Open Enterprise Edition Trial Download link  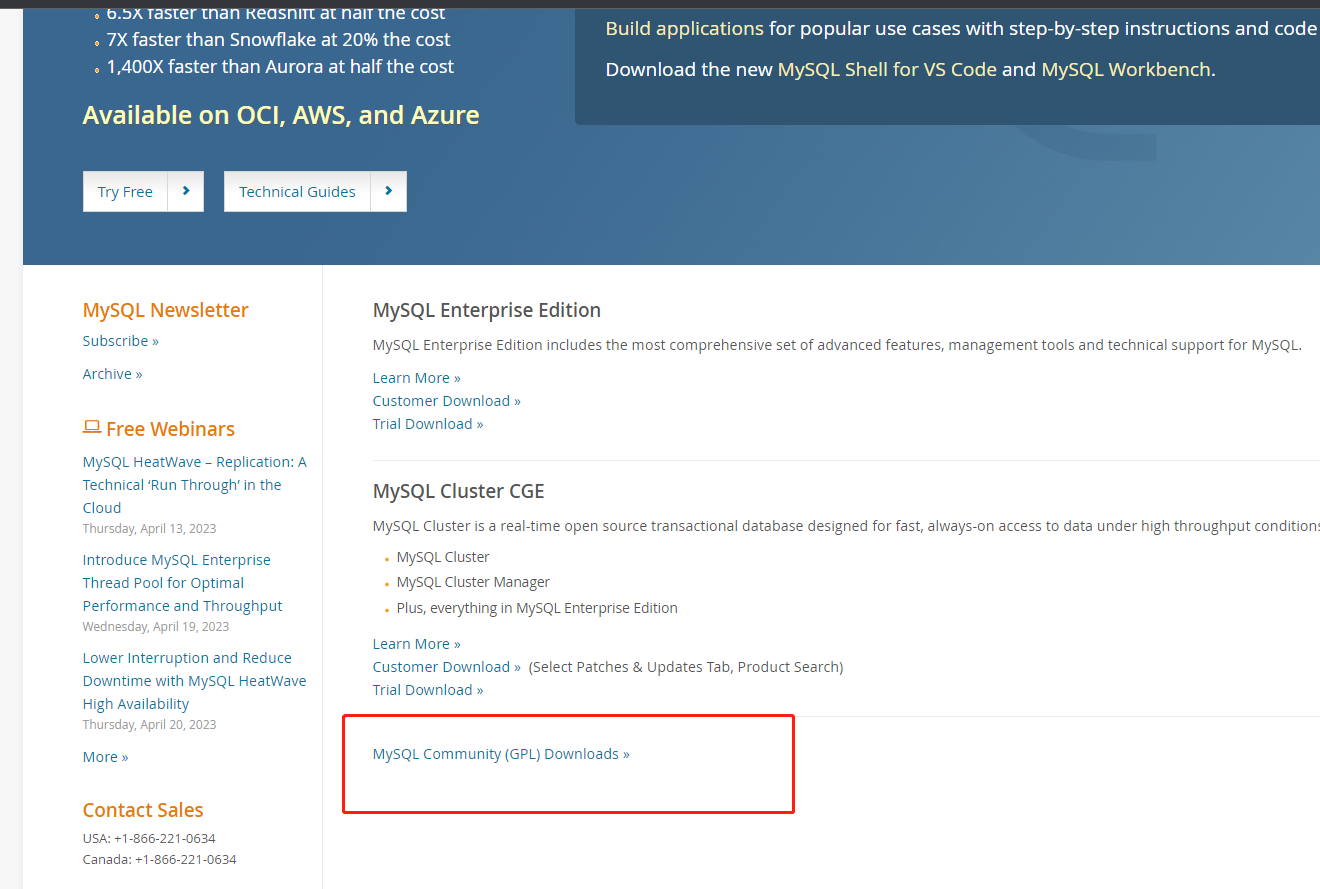(x=428, y=424)
